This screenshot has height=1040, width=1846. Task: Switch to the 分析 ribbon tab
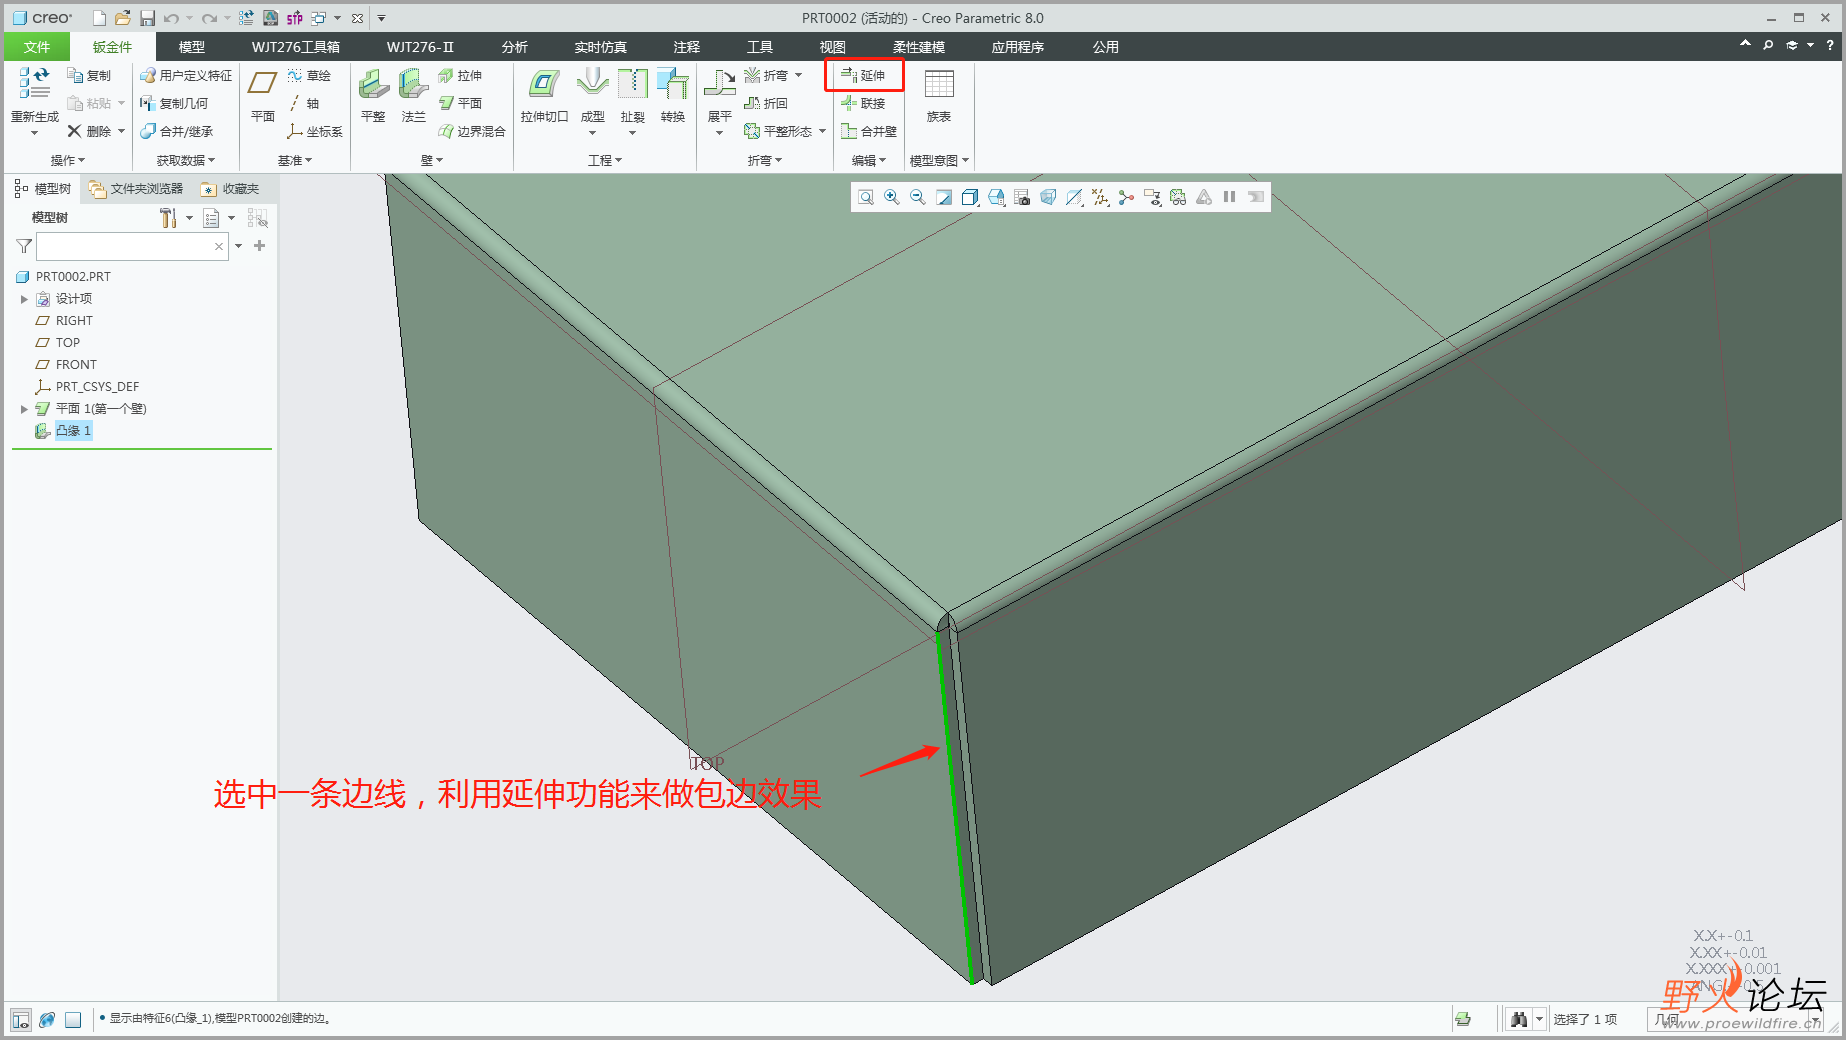[x=515, y=47]
